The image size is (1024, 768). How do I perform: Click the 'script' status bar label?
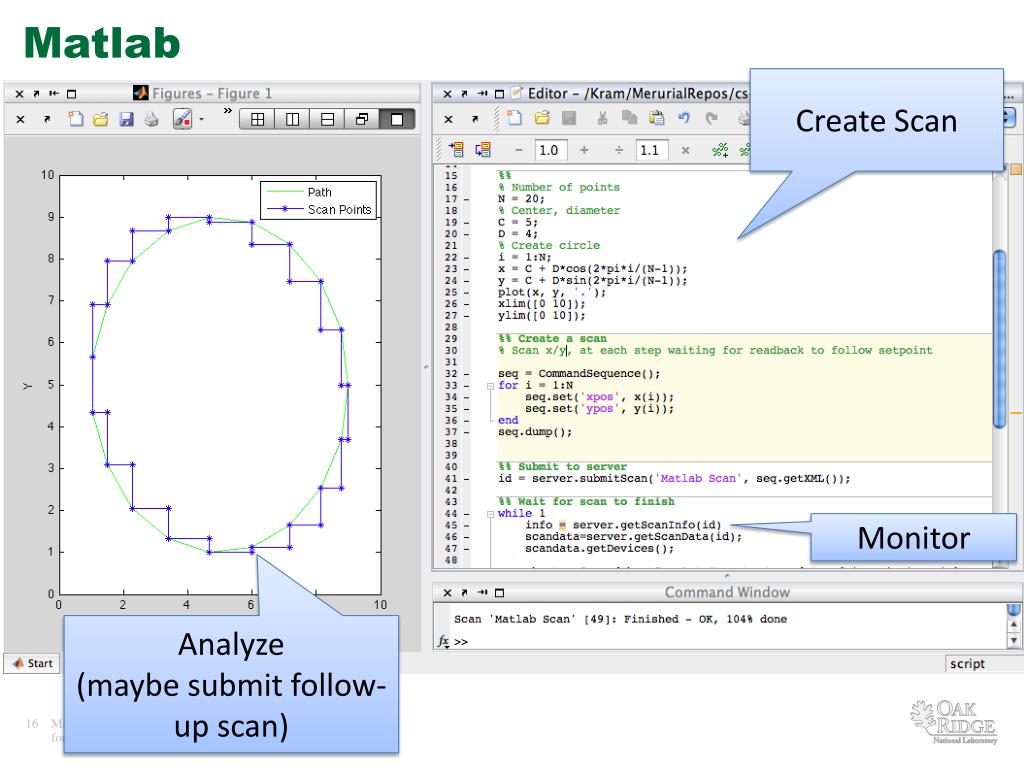click(967, 664)
